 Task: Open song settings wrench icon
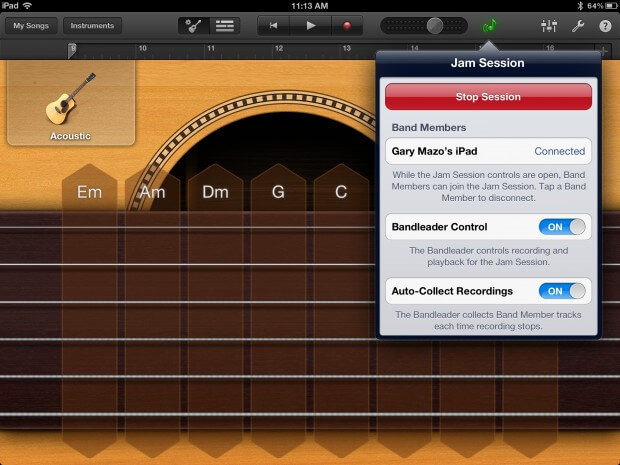click(x=578, y=26)
